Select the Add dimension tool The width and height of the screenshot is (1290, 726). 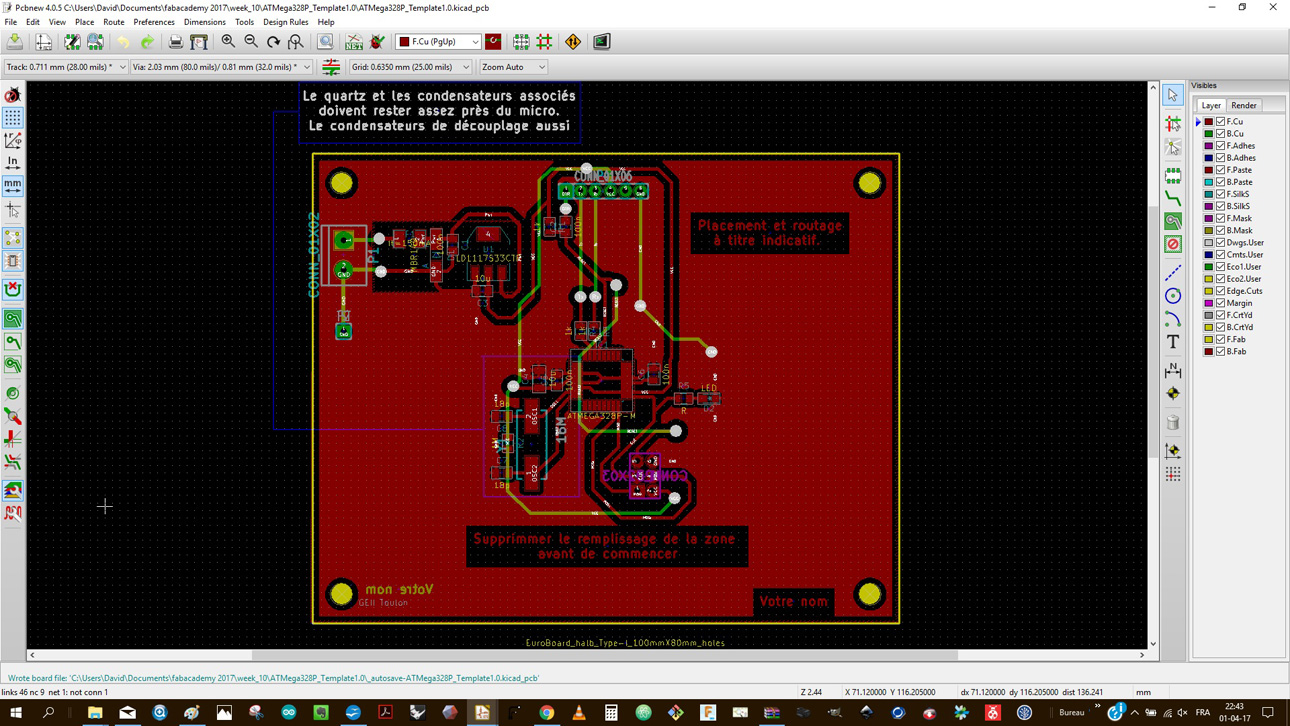click(x=1173, y=370)
